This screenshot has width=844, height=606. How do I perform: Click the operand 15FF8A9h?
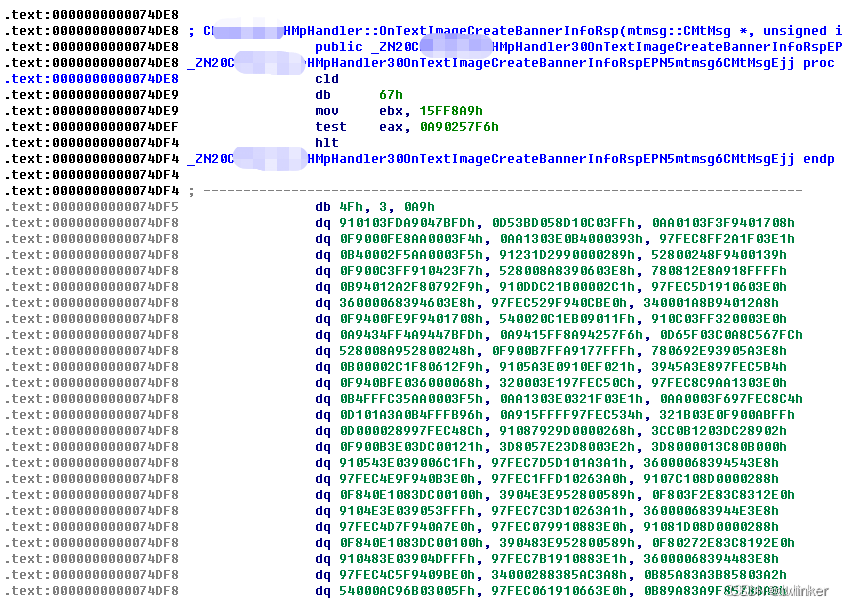coord(451,111)
